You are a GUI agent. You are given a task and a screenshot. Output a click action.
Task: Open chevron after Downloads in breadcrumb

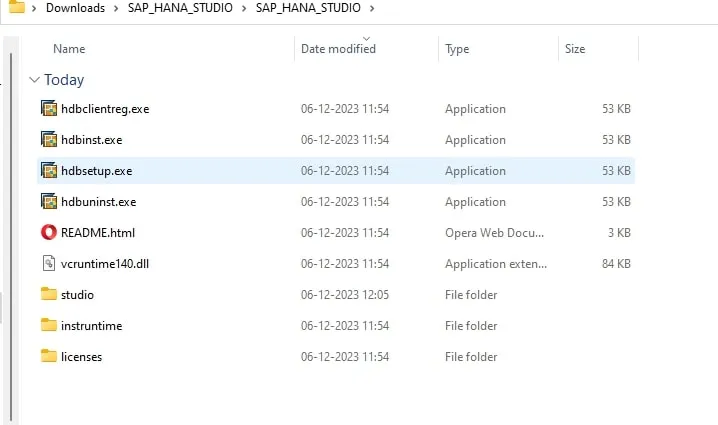[x=116, y=8]
